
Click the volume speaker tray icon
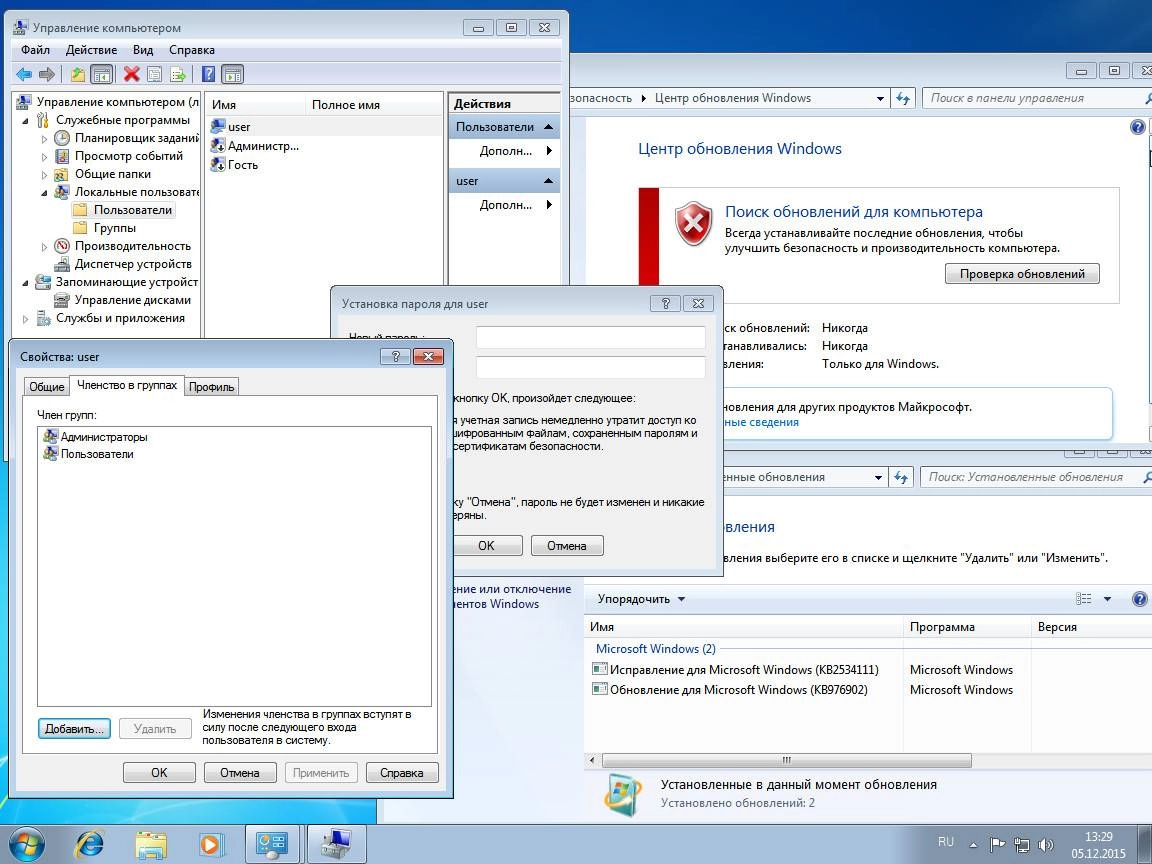(1046, 844)
